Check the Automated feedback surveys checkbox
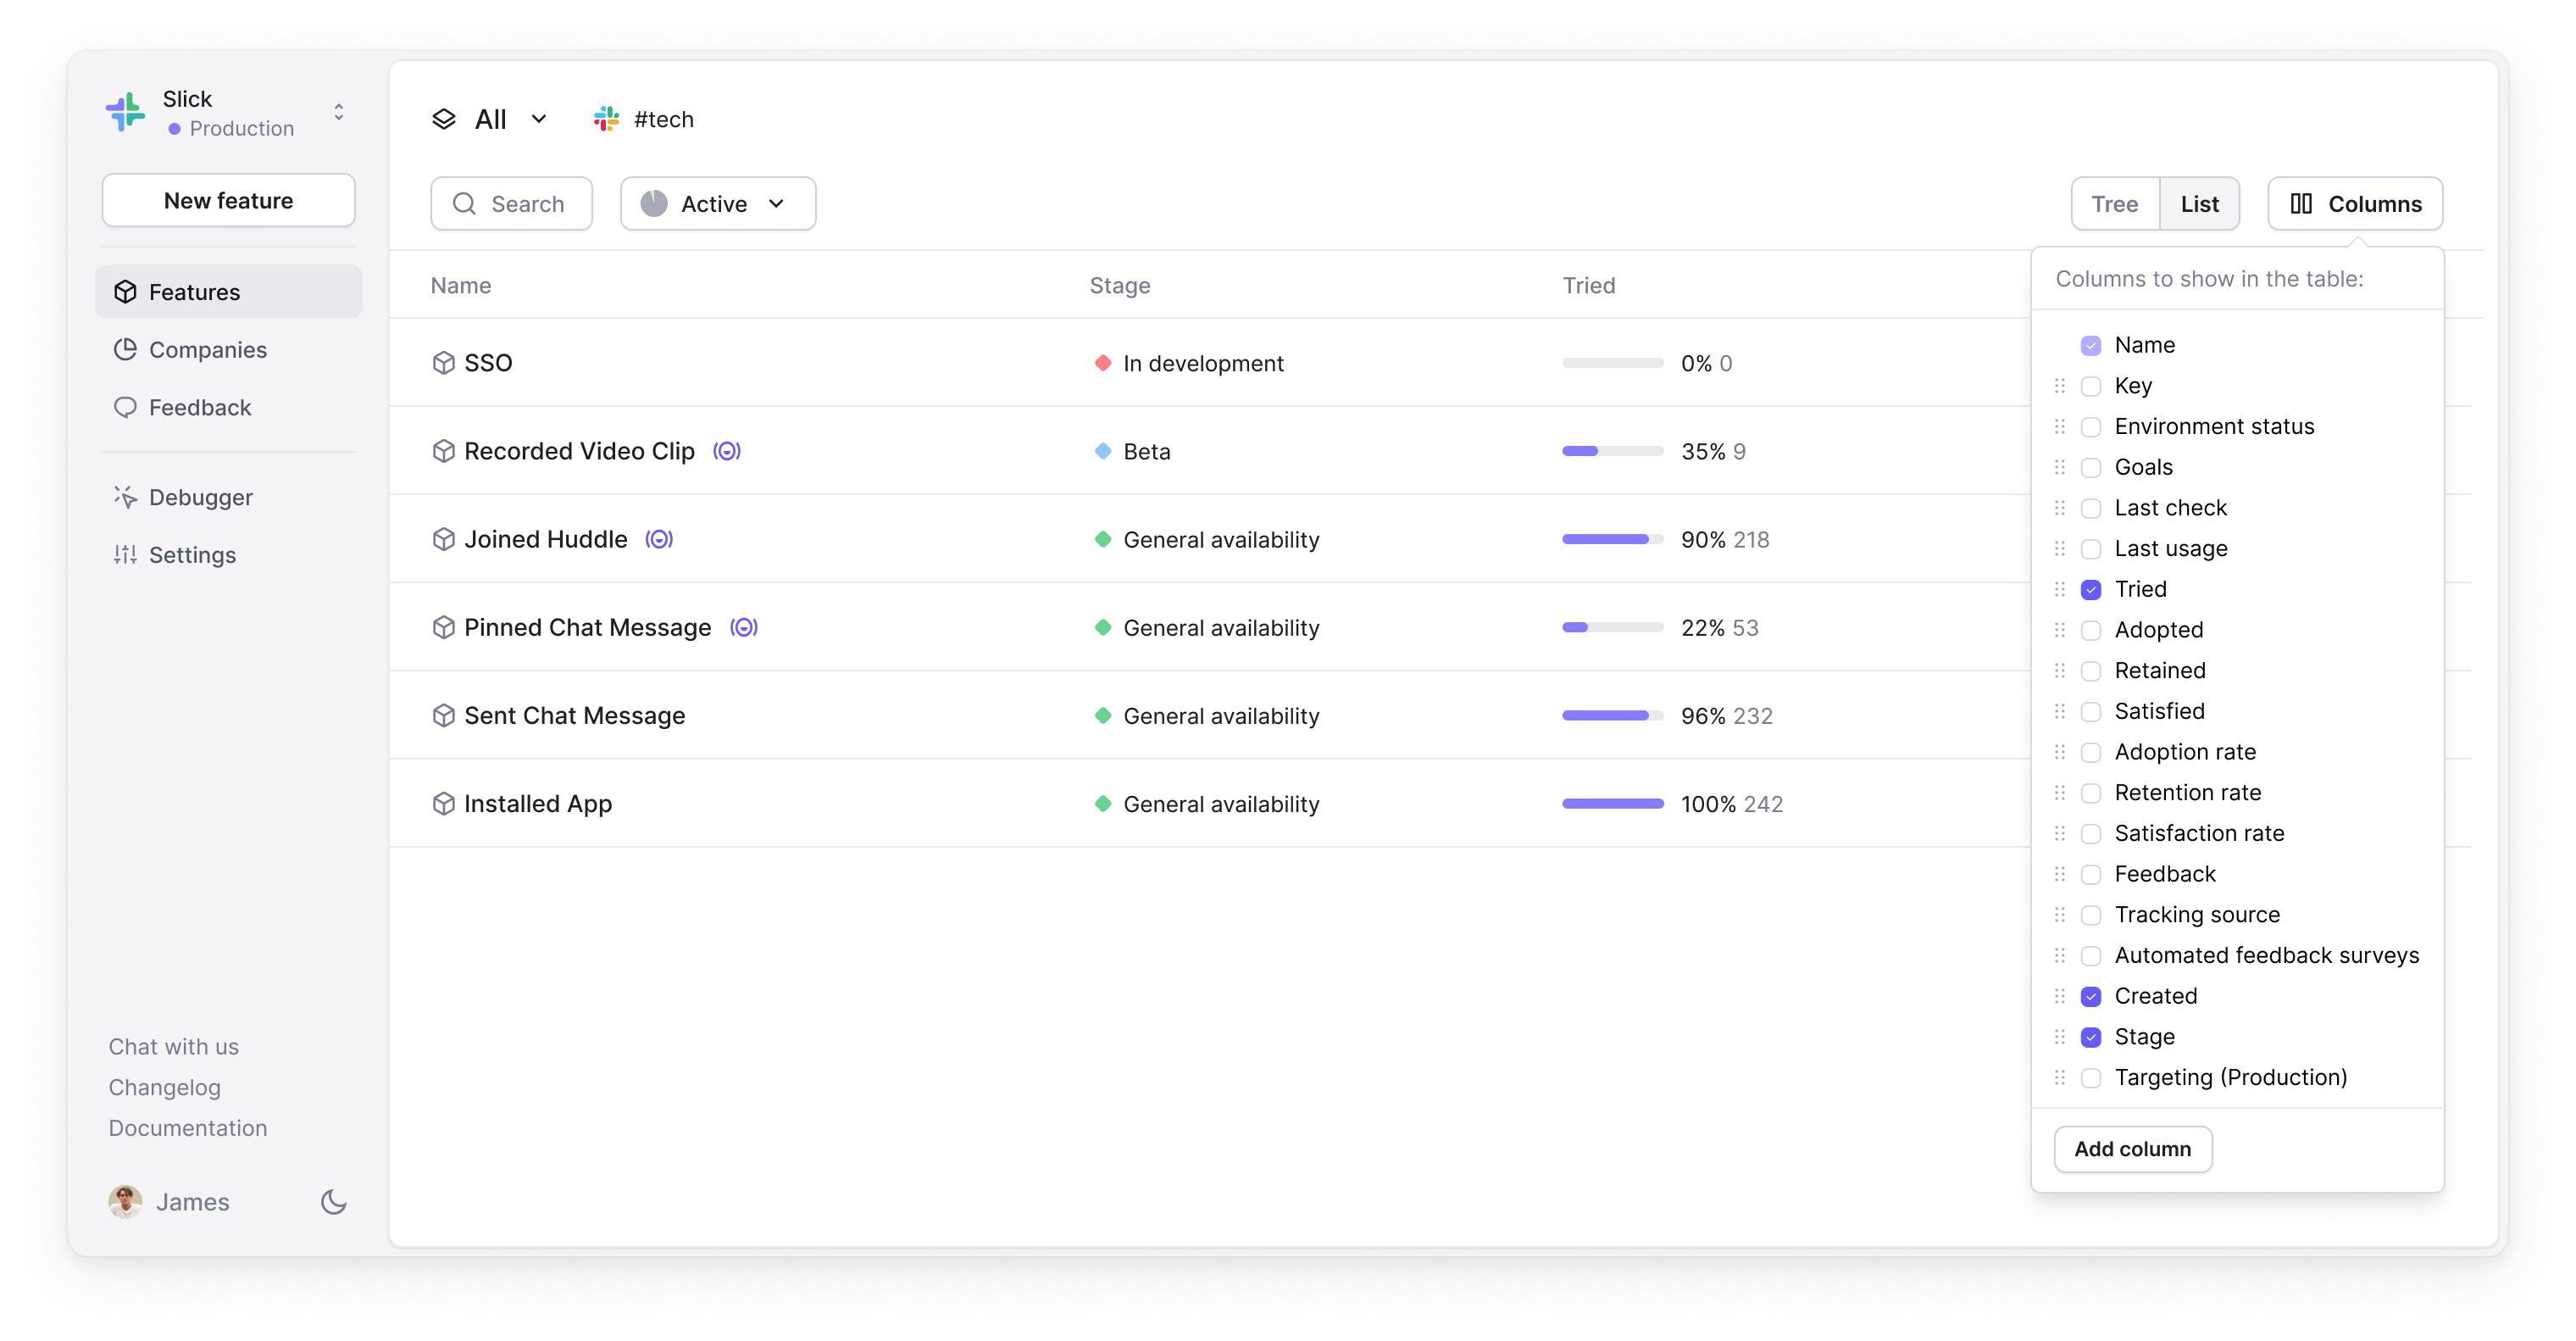This screenshot has width=2576, height=1341. (2091, 956)
